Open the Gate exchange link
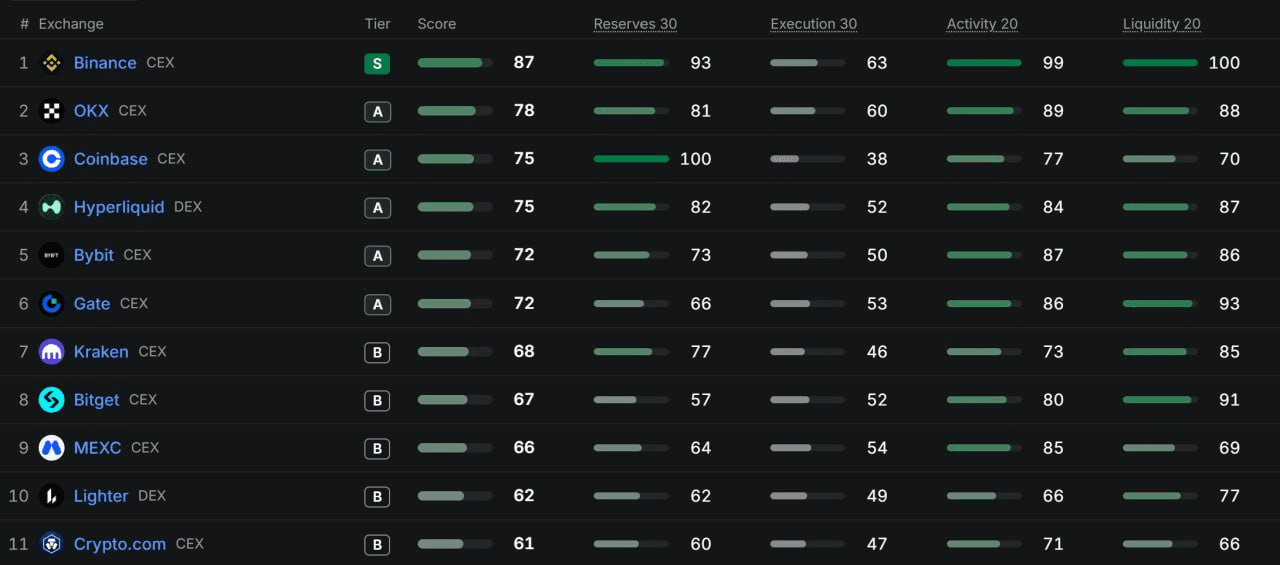This screenshot has height=565, width=1280. pos(92,303)
